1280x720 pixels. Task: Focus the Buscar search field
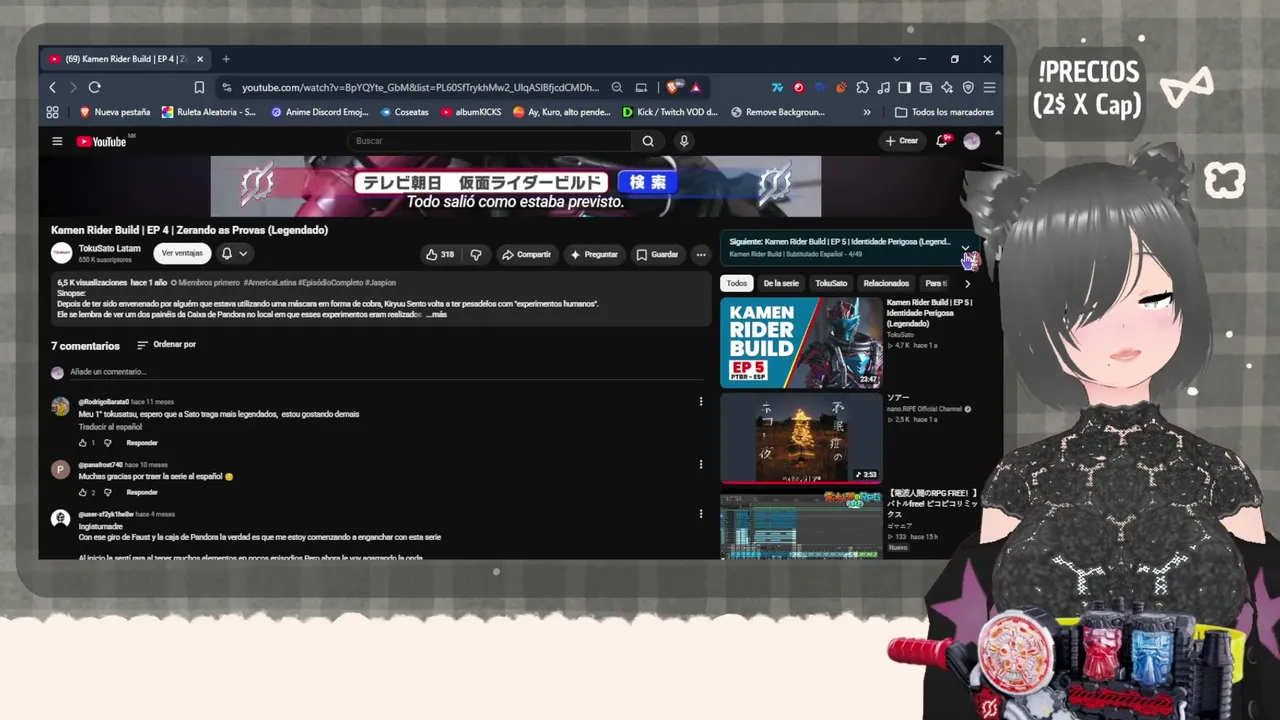coord(490,141)
